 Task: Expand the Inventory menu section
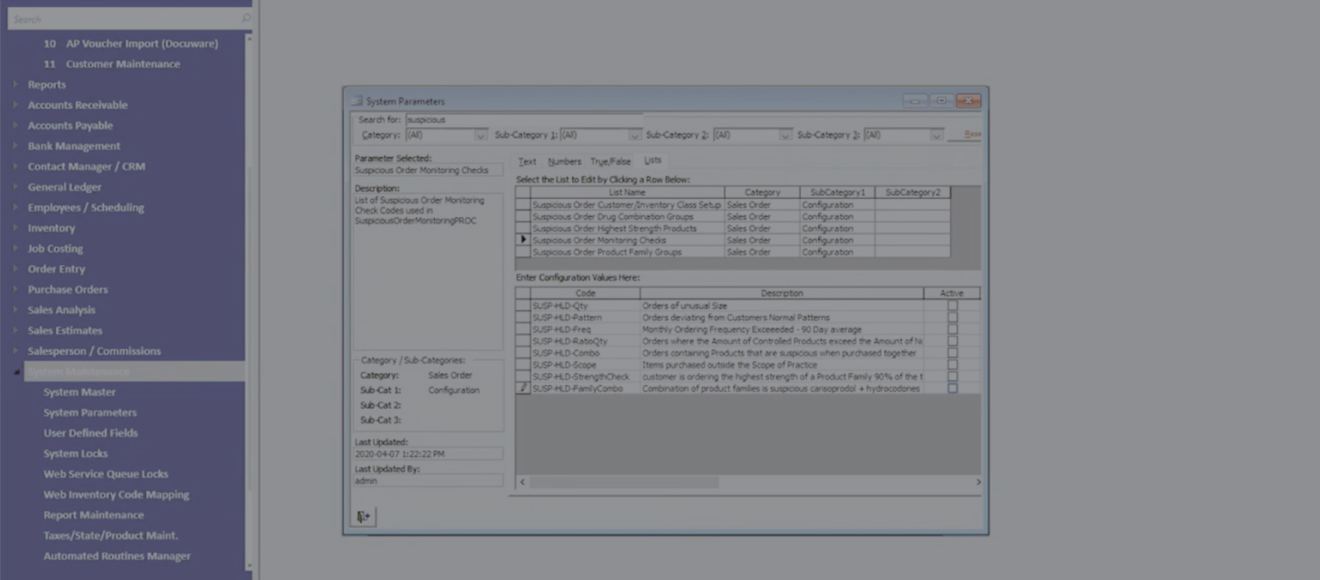(15, 228)
